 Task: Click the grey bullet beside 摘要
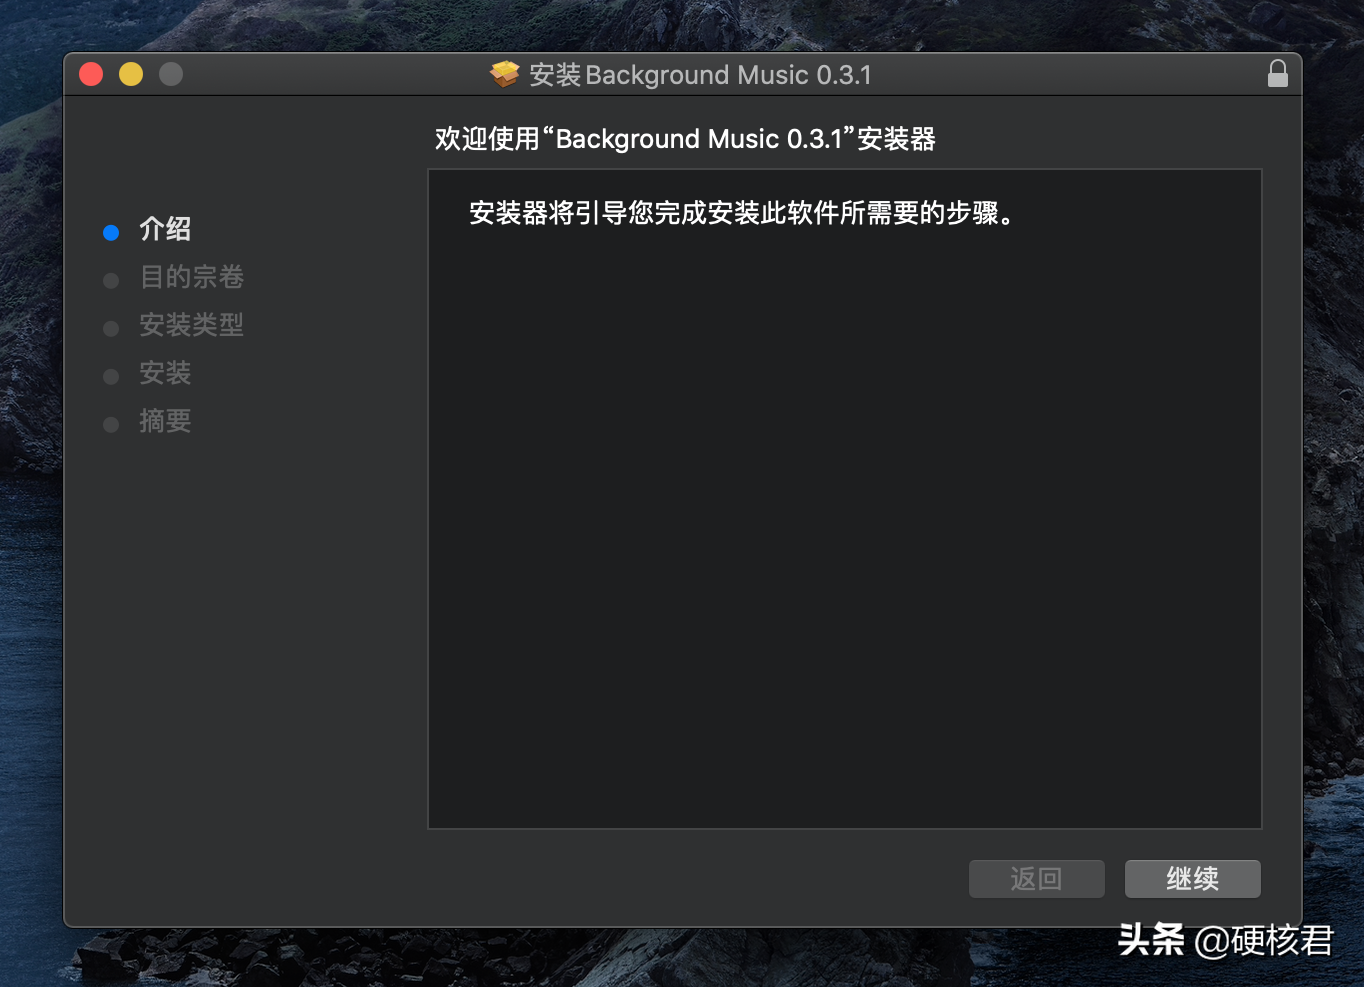111,425
